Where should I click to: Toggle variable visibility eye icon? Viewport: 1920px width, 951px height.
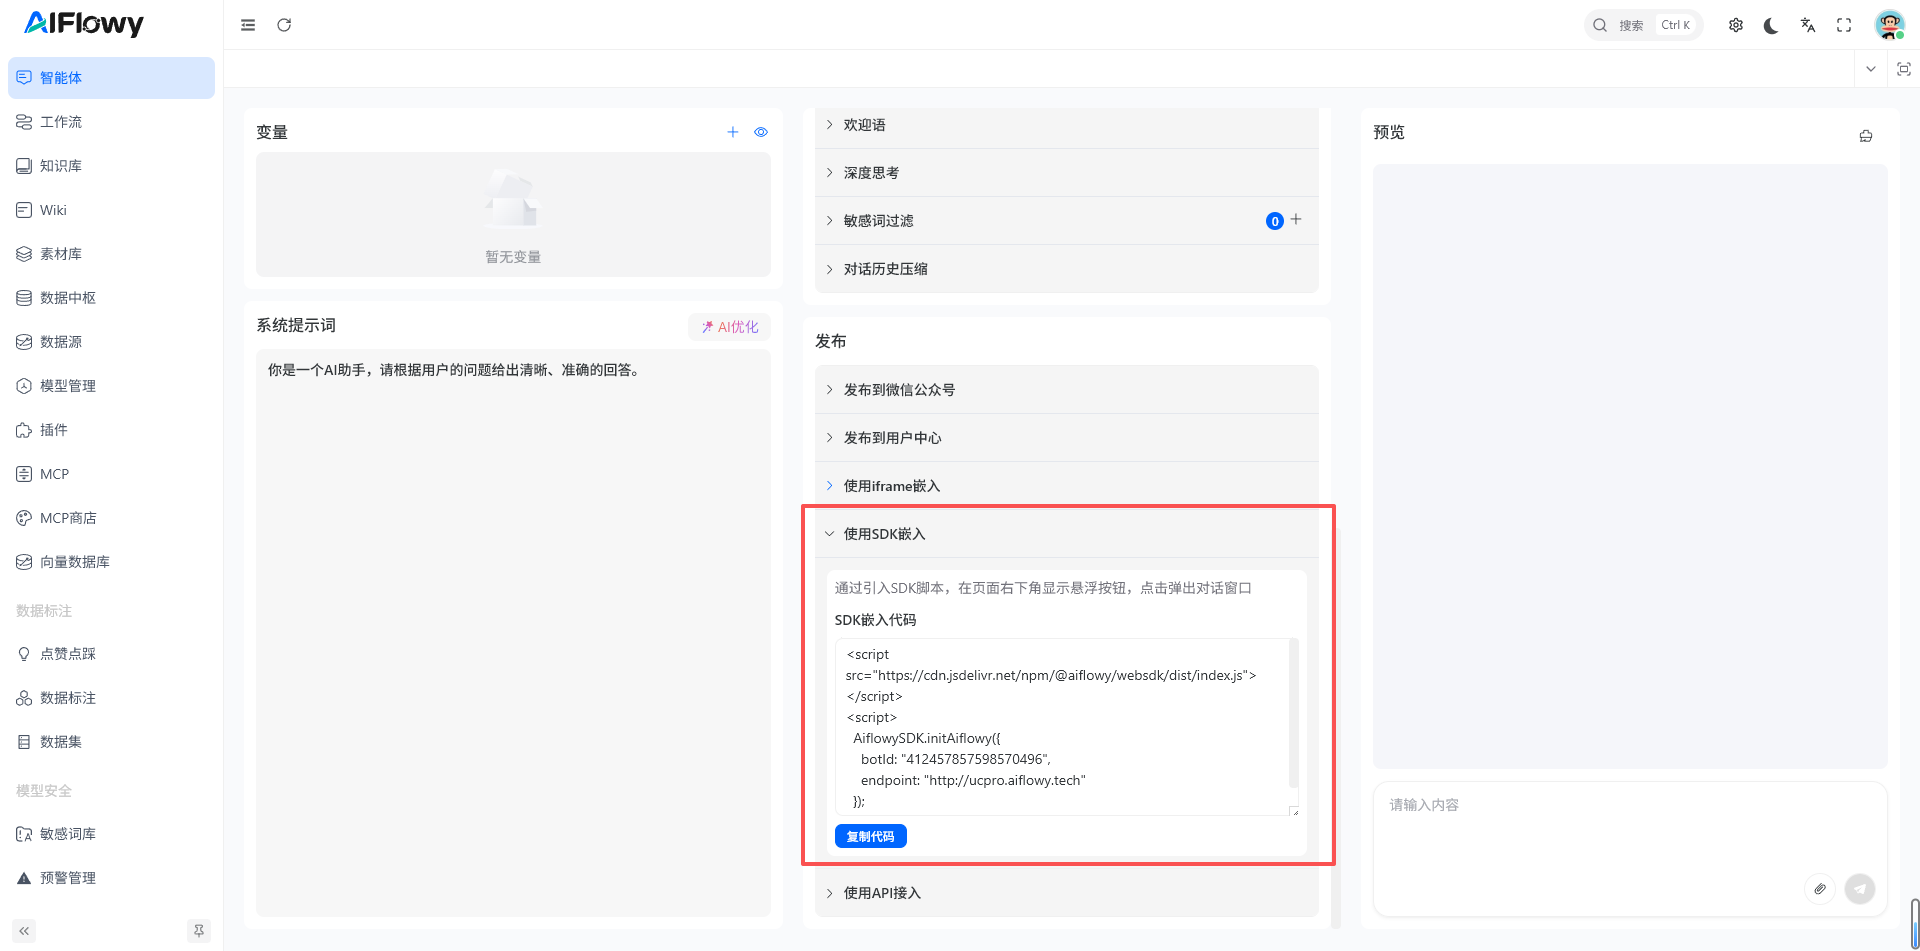point(761,132)
